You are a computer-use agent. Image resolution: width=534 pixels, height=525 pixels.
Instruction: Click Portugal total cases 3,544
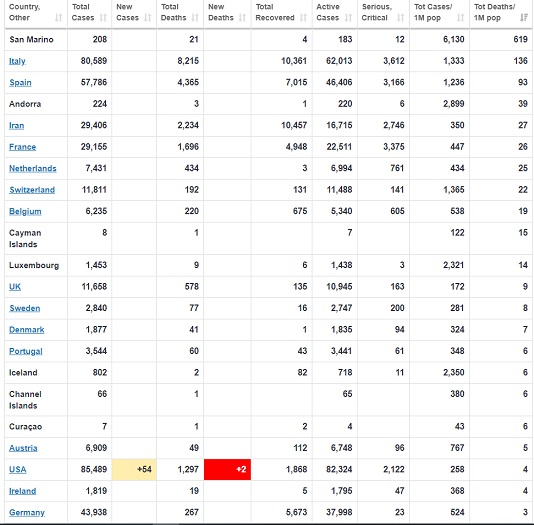96,351
